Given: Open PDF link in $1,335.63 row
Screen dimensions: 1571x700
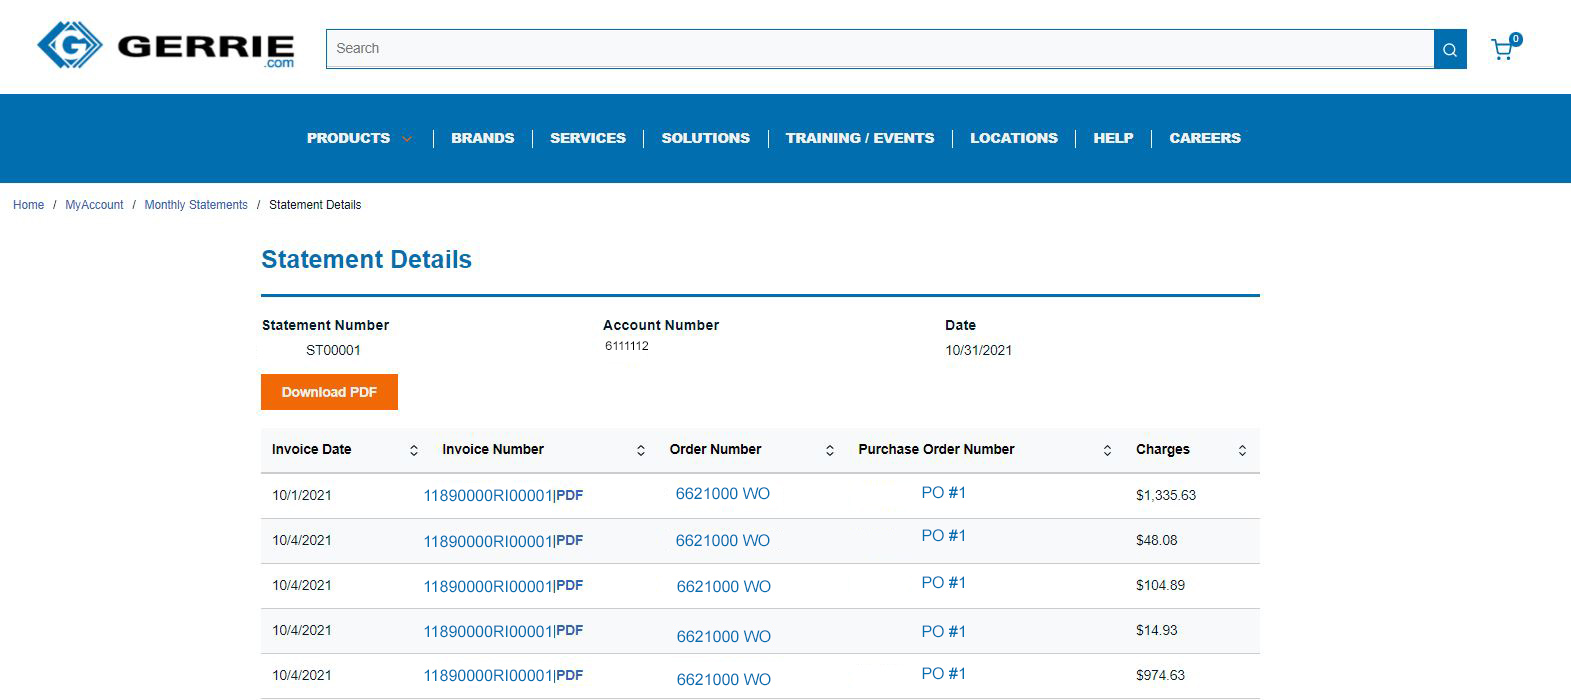Looking at the screenshot, I should pyautogui.click(x=570, y=496).
